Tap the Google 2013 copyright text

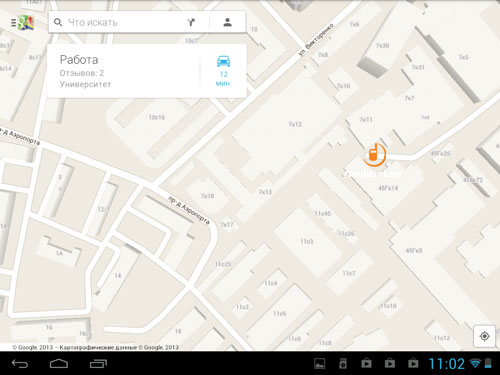click(x=96, y=347)
